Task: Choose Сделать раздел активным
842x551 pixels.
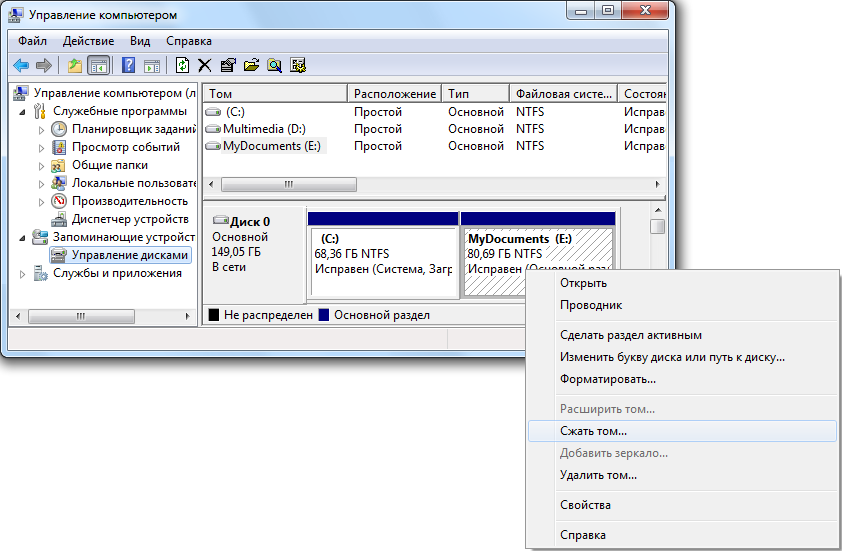Action: click(x=682, y=335)
